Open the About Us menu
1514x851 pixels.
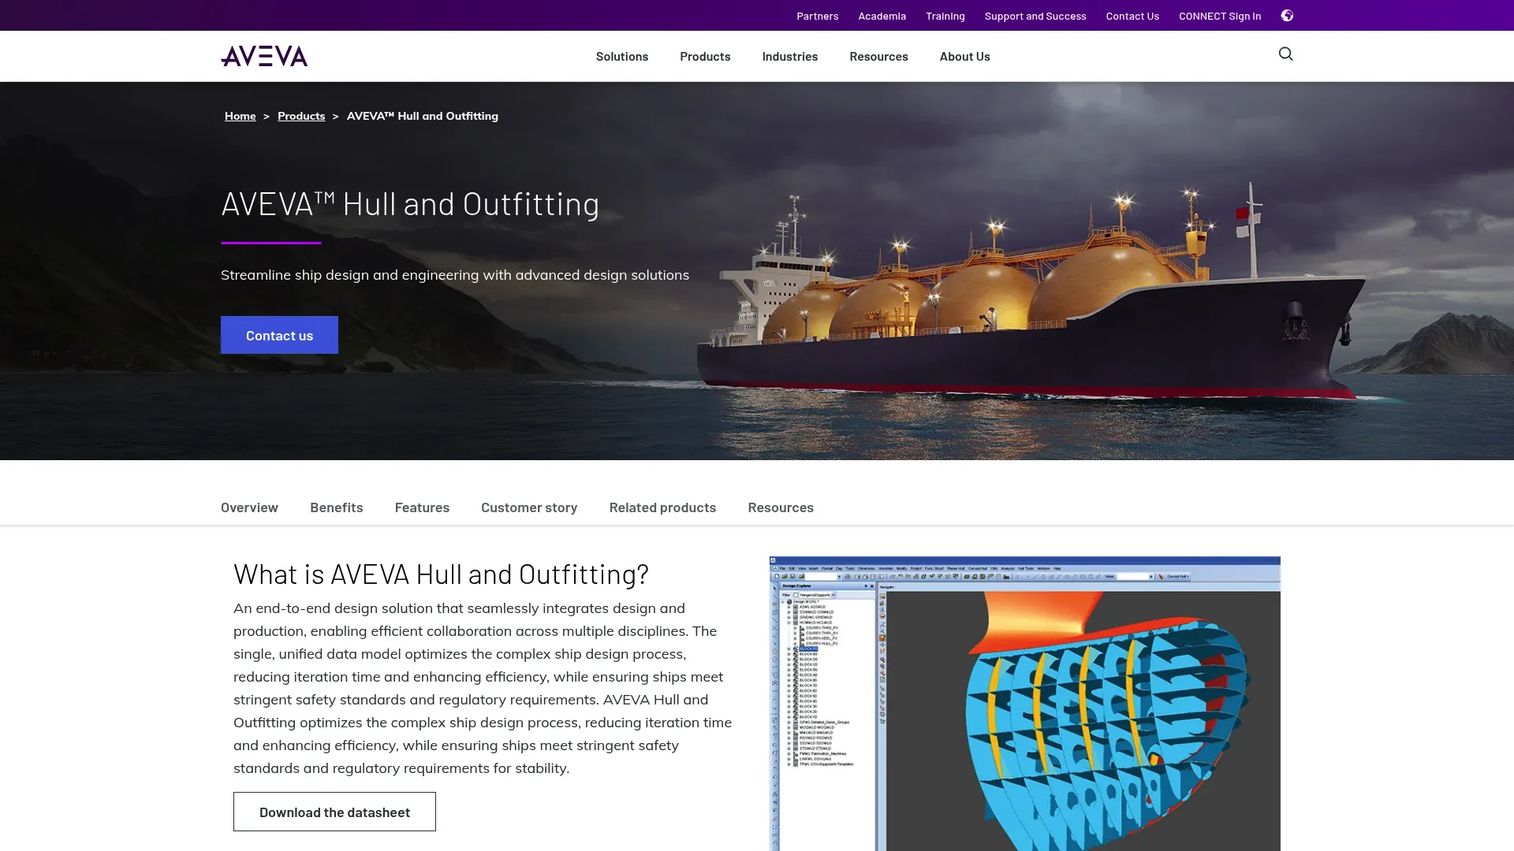[x=965, y=57]
